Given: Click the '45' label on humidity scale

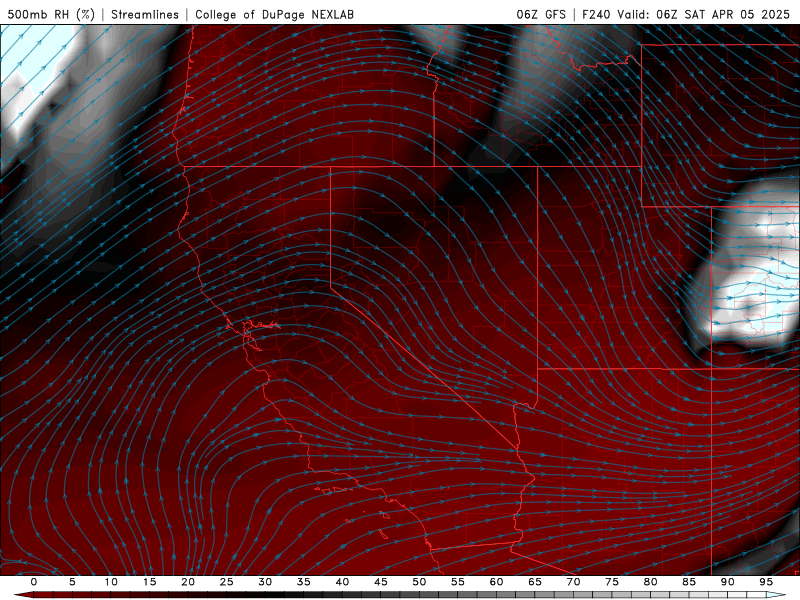Looking at the screenshot, I should coord(381,582).
